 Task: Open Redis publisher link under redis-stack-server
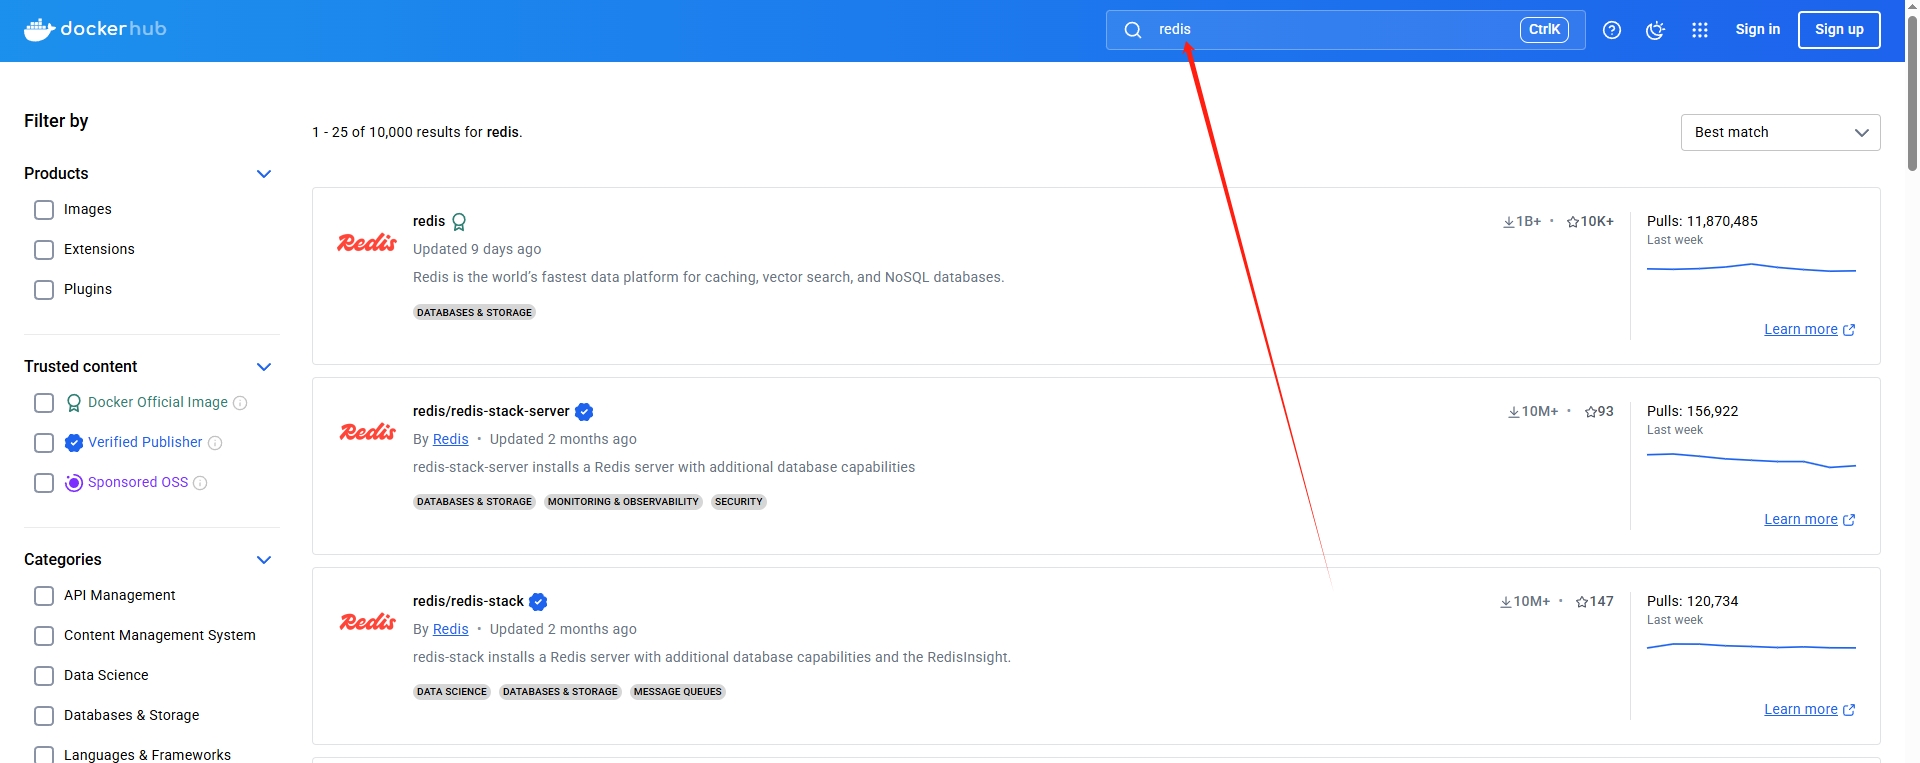[450, 439]
